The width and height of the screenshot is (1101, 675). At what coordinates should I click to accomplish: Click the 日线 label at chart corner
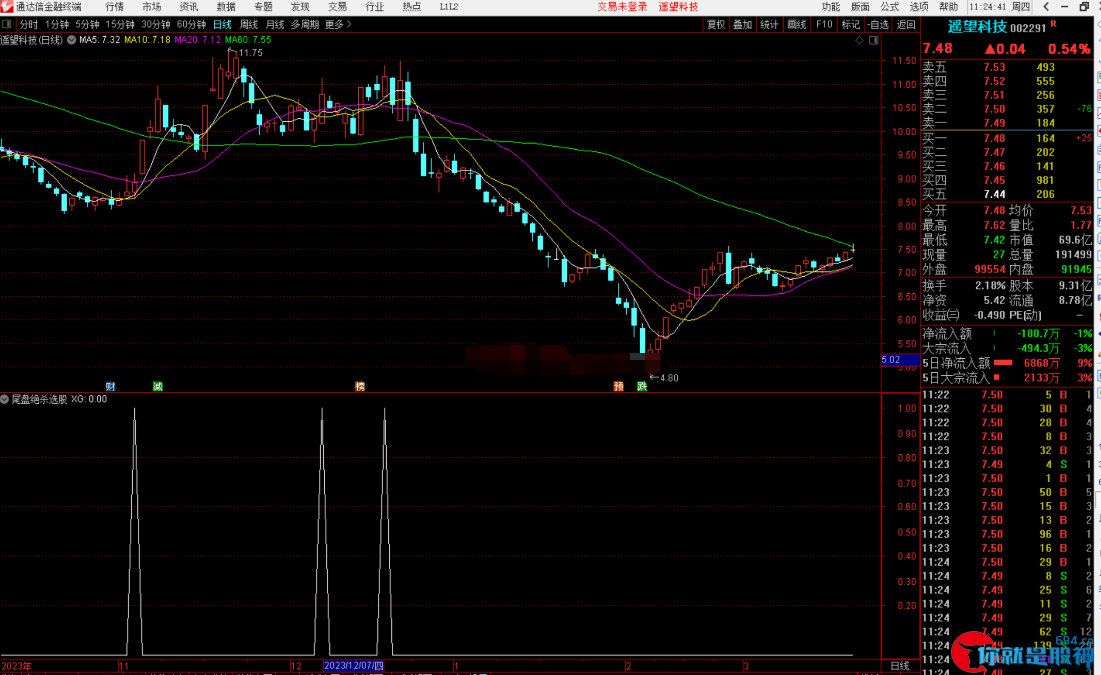coord(900,666)
